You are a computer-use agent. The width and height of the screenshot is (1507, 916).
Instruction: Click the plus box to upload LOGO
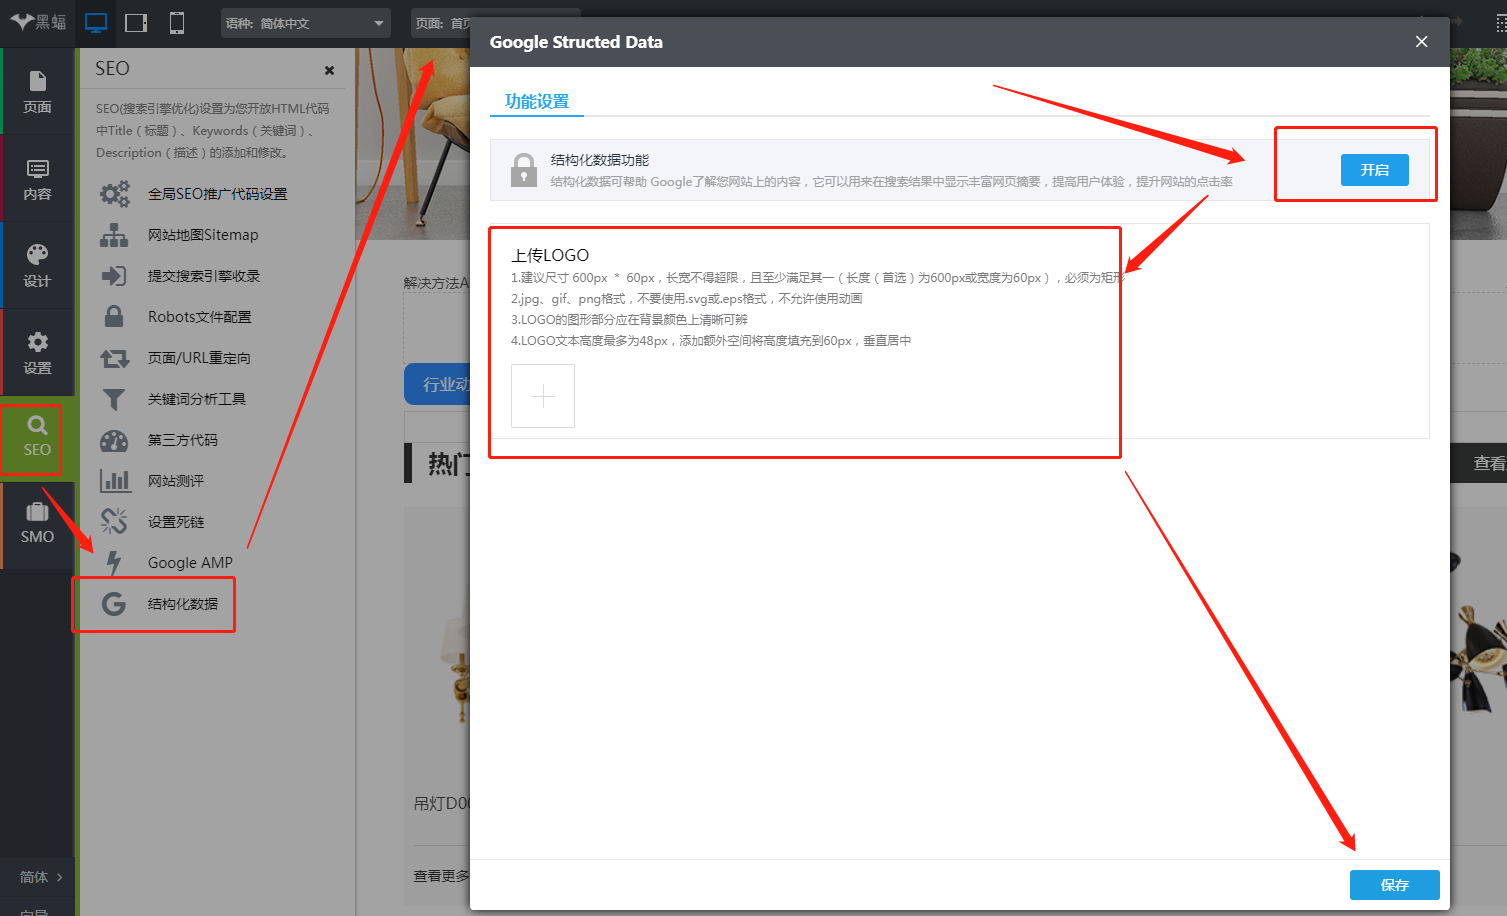click(x=543, y=396)
